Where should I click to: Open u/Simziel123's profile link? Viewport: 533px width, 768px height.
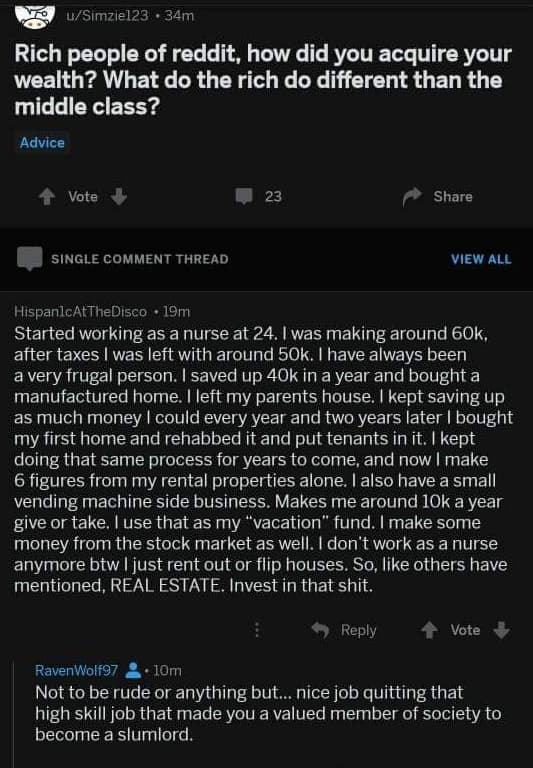tap(107, 16)
